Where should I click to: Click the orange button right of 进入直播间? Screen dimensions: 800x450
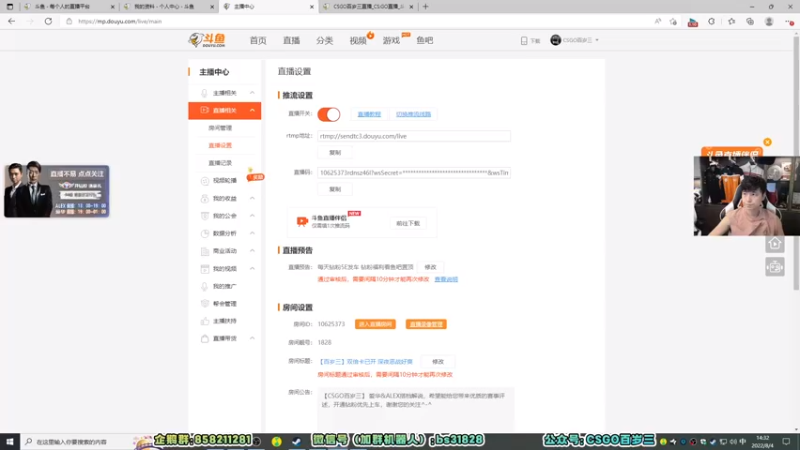pos(426,324)
